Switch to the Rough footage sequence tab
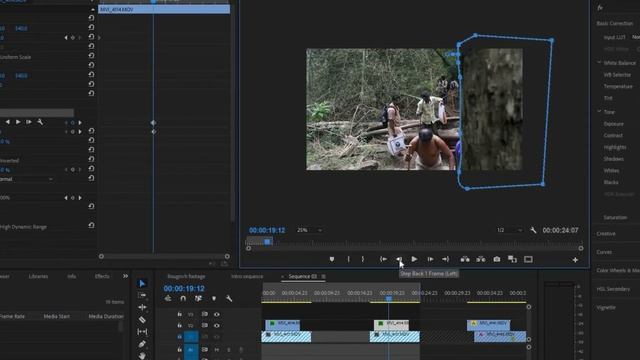This screenshot has width=640, height=360. tap(186, 276)
